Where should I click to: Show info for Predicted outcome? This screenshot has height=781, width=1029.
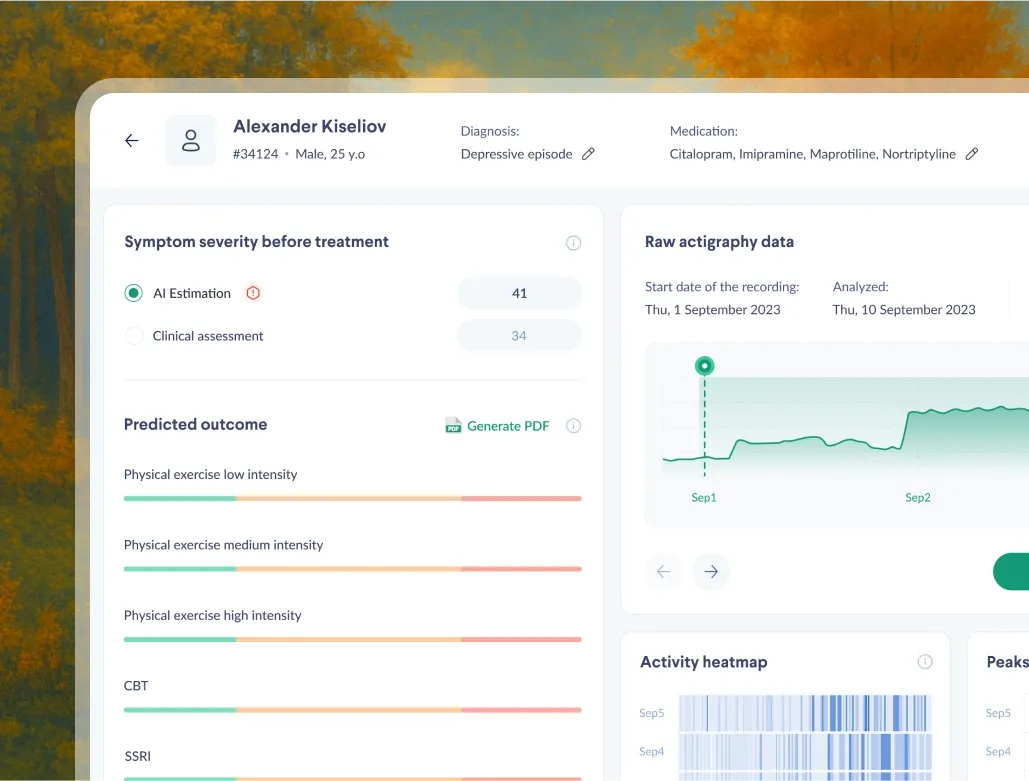coord(574,426)
